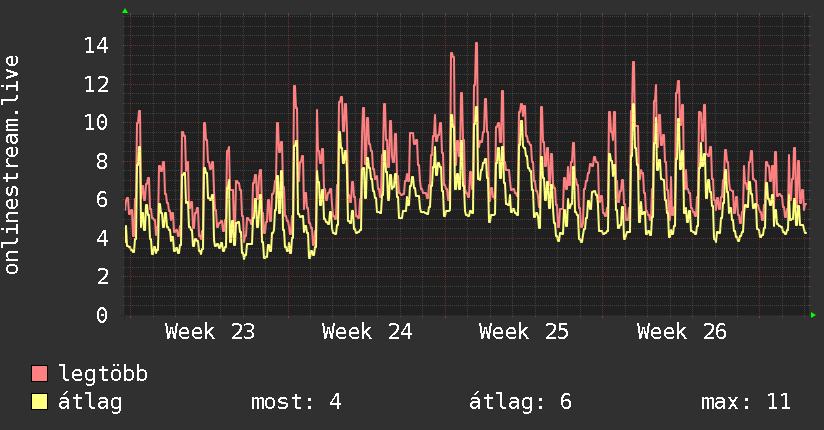Click the 'max: 11' statistic

pos(746,402)
